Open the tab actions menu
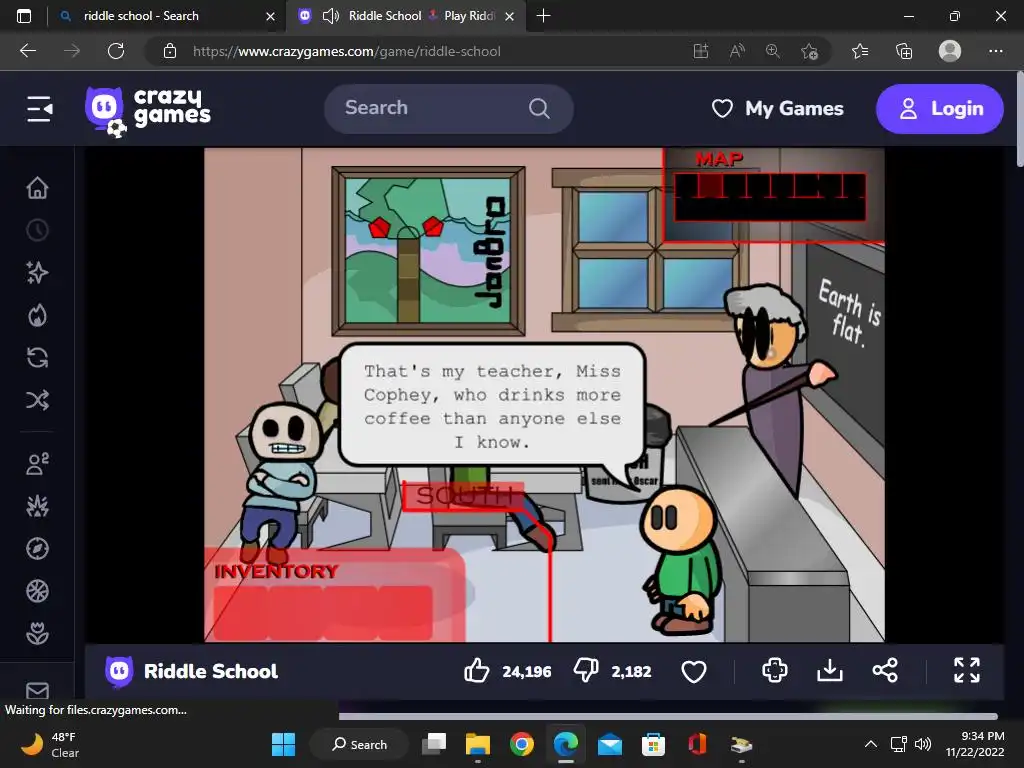This screenshot has height=768, width=1024. (24, 16)
